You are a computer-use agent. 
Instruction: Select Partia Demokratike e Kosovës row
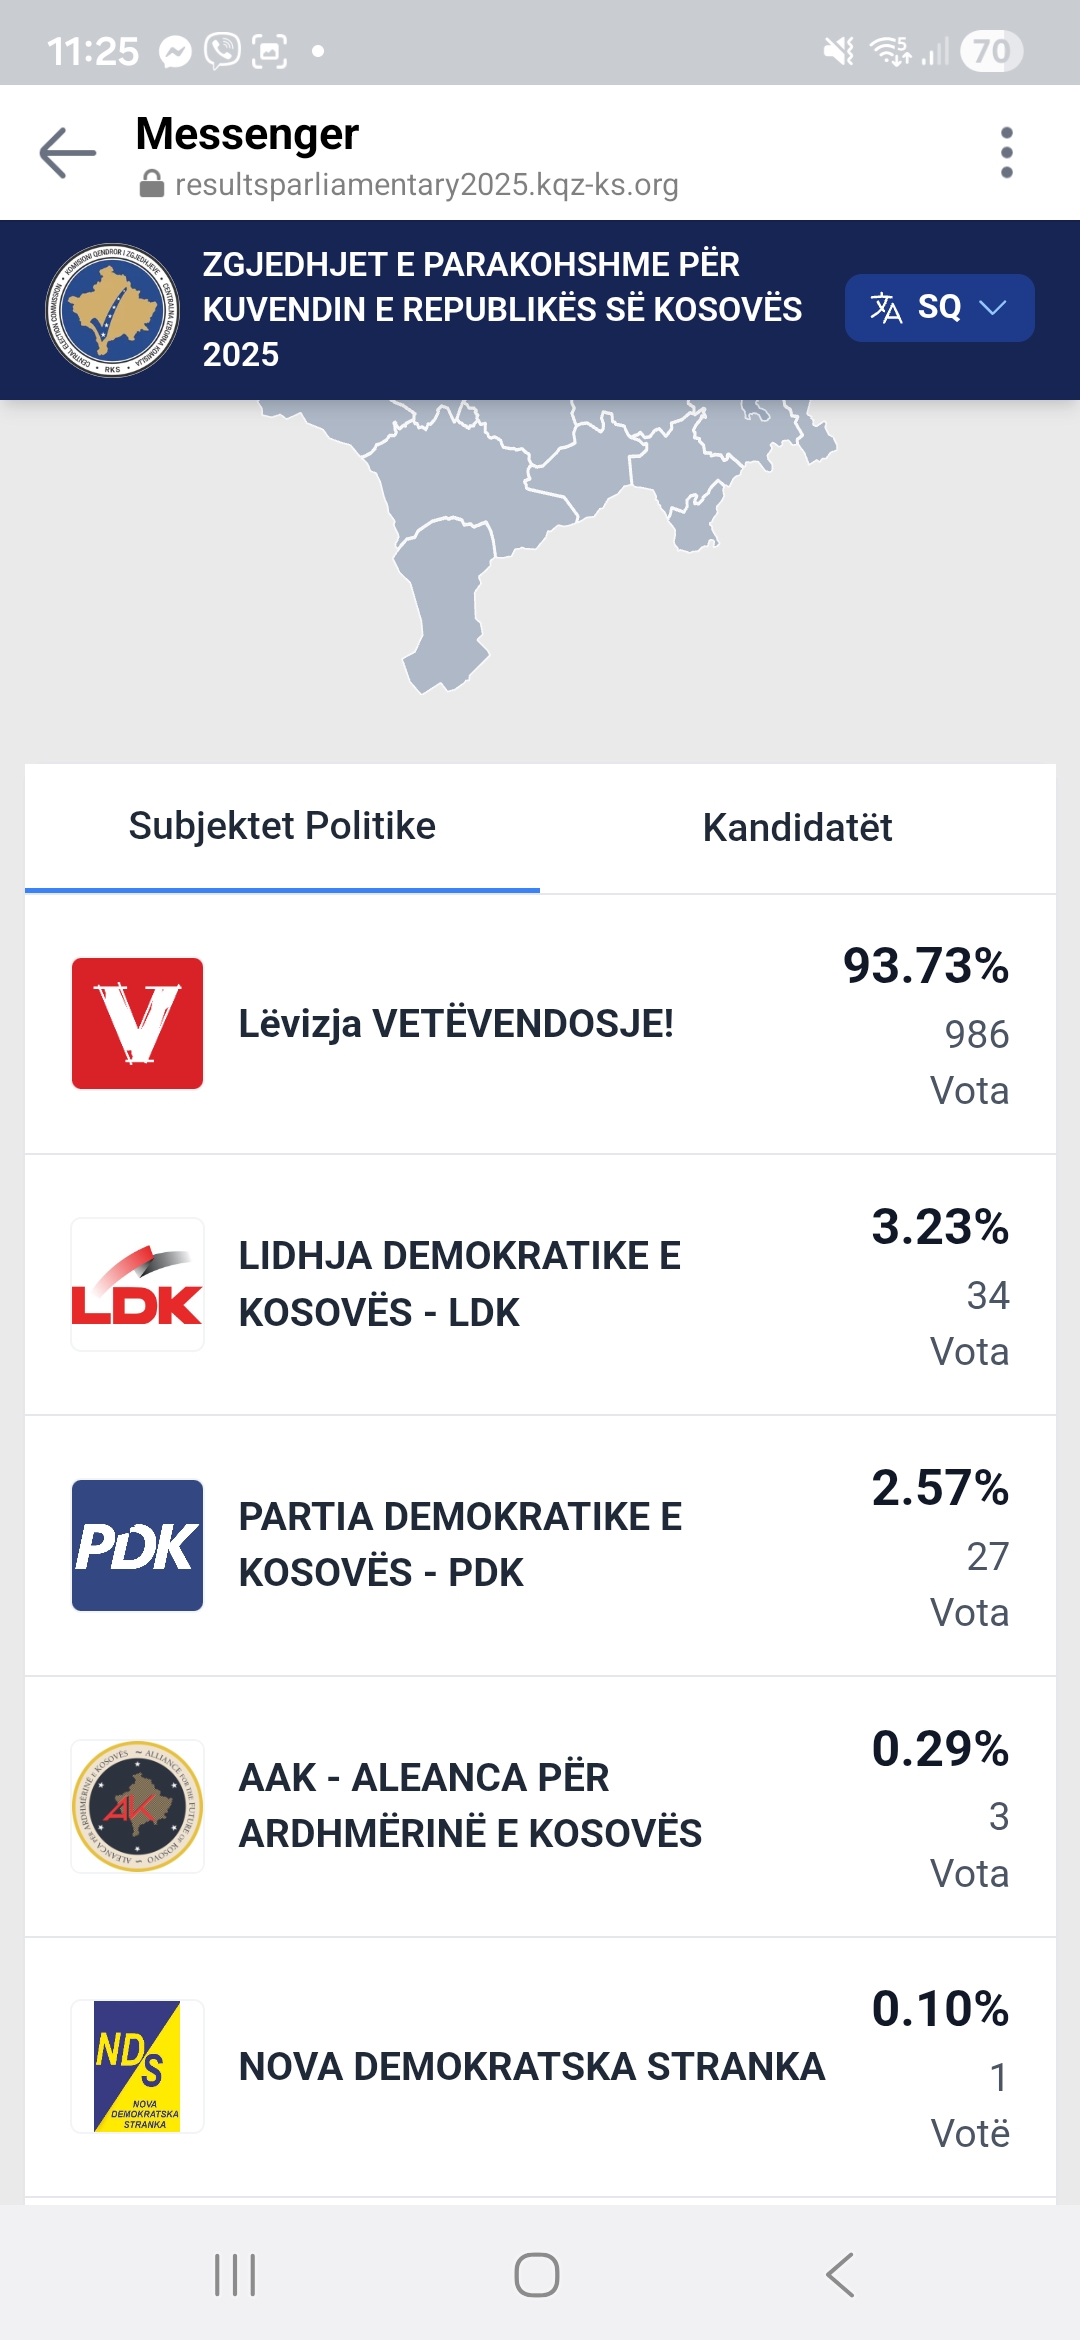460,1545
